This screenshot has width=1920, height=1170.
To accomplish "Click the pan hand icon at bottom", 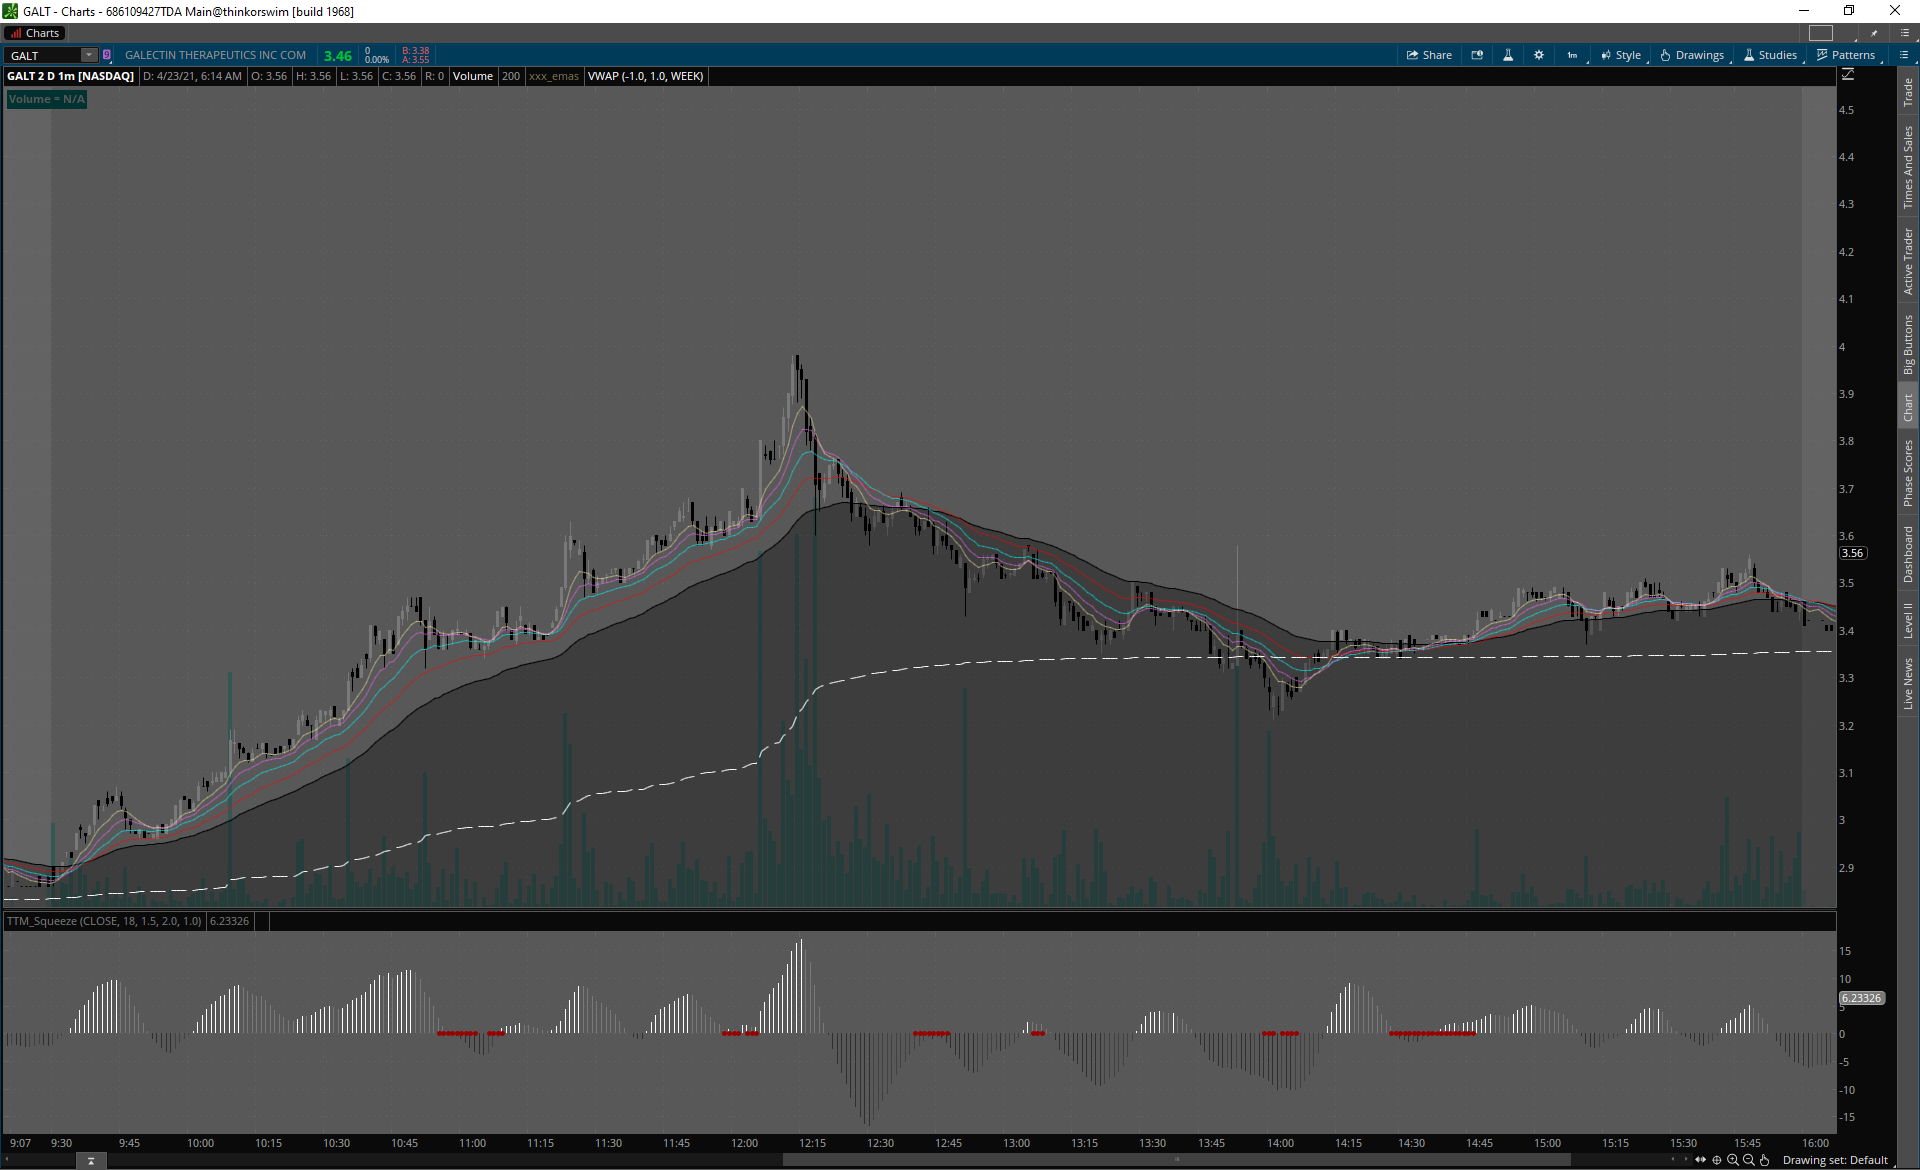I will [1765, 1160].
